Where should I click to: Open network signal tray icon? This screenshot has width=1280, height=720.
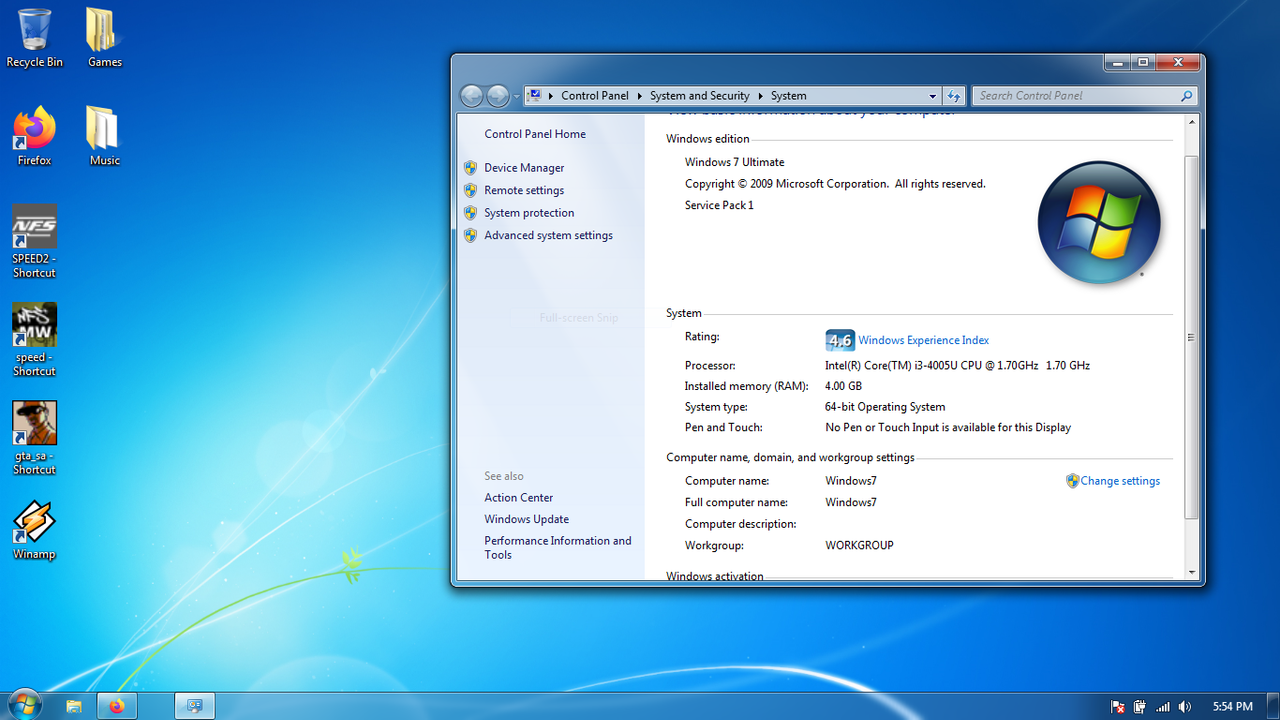click(1162, 707)
